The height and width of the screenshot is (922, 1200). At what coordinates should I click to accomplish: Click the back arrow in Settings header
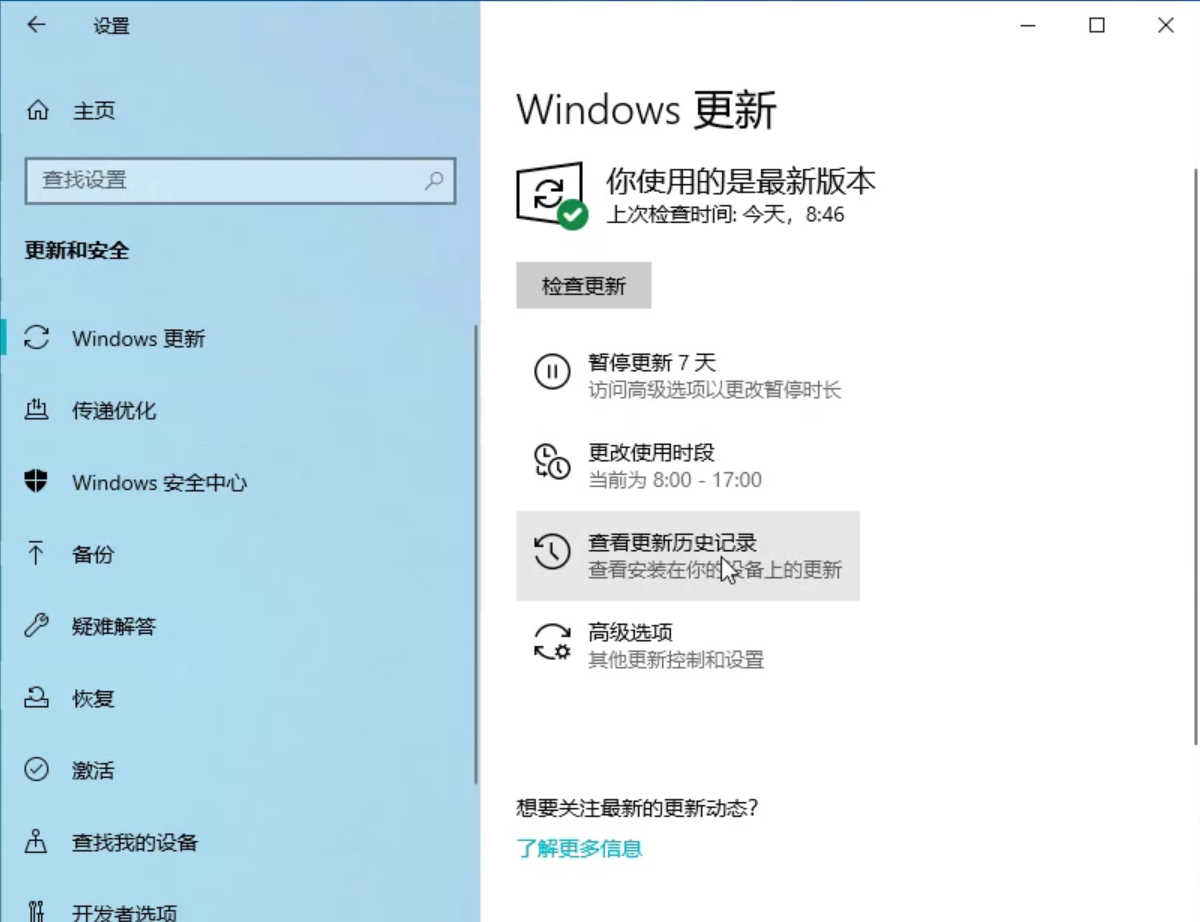(x=37, y=26)
